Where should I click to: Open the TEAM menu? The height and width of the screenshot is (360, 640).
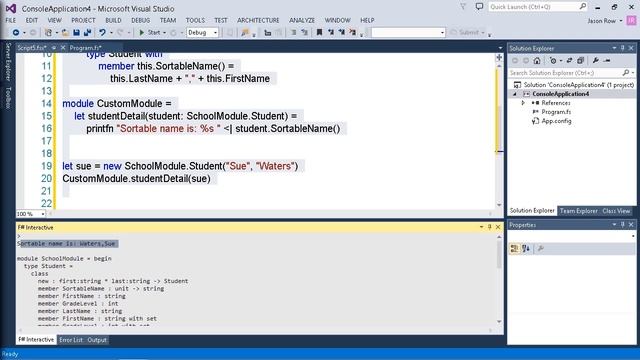click(x=168, y=20)
